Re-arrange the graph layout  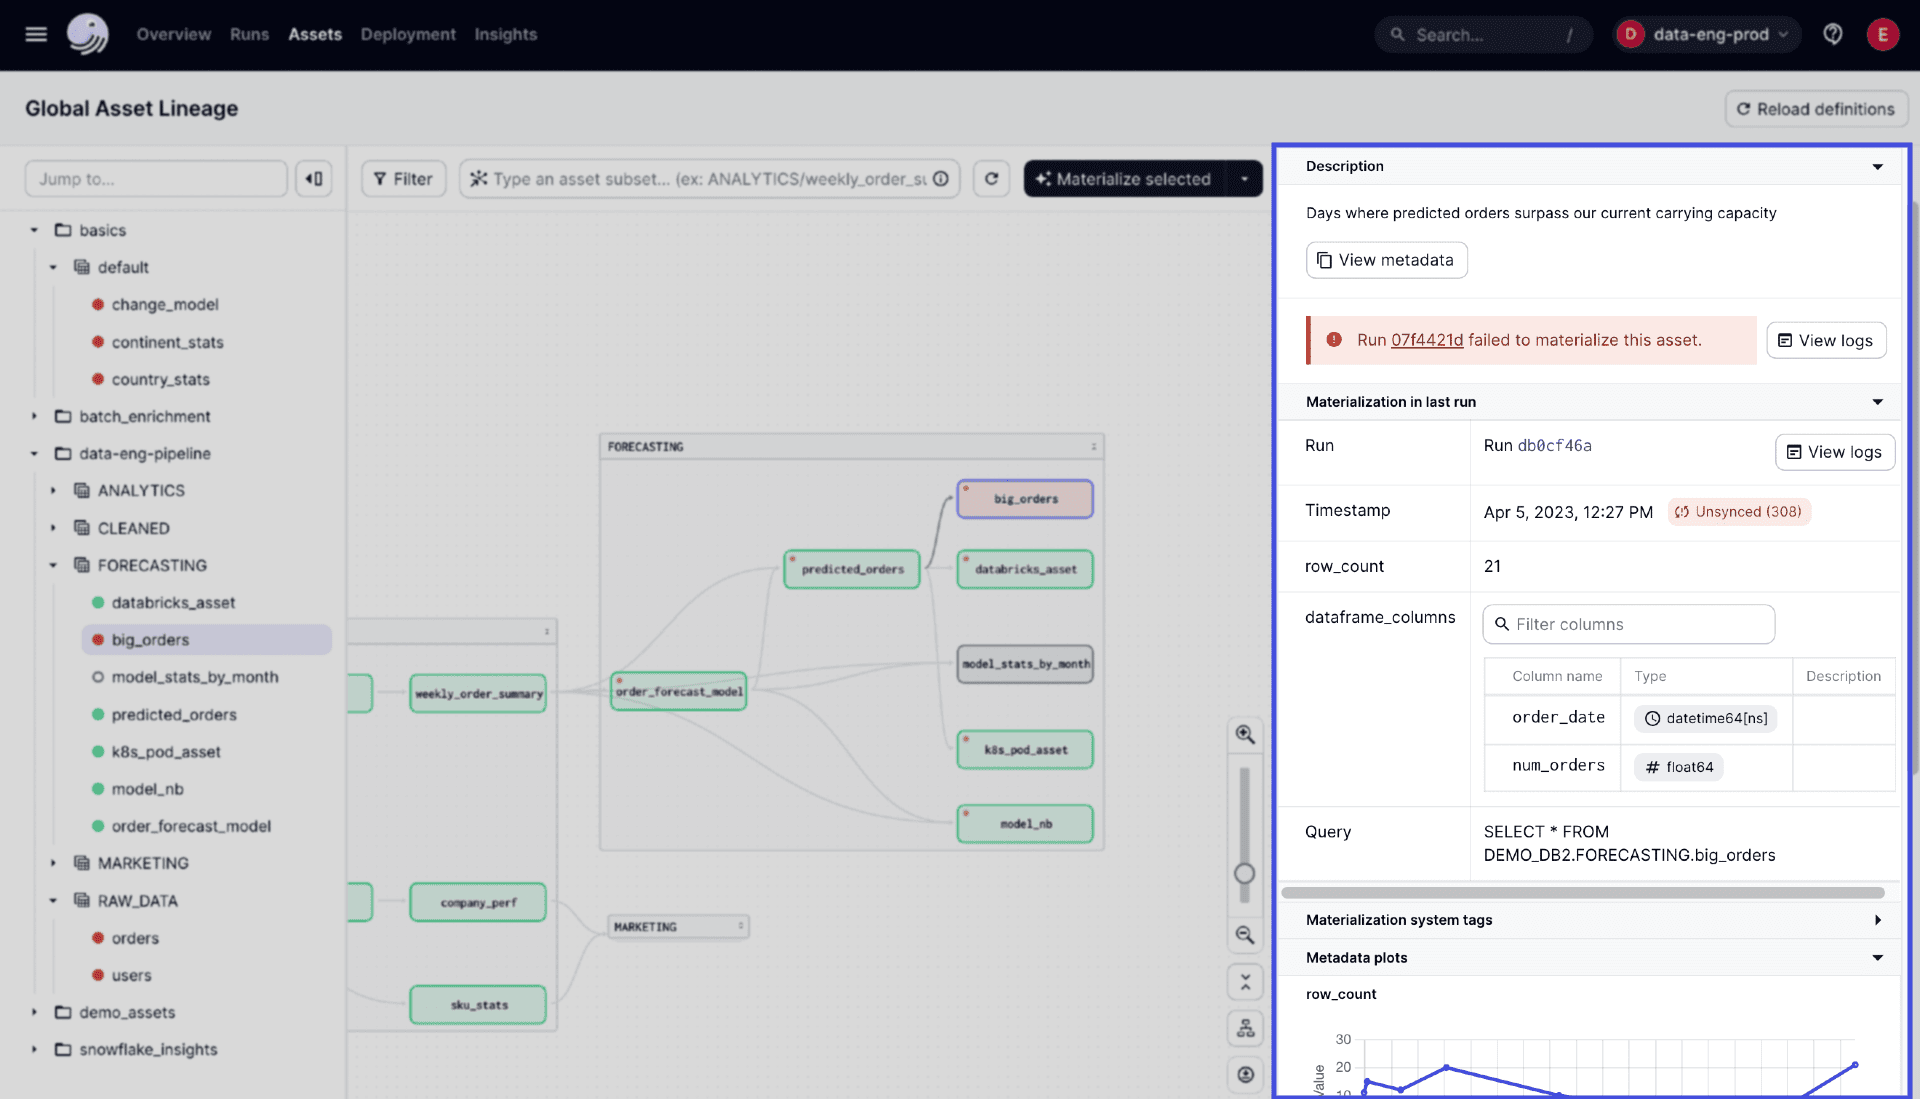pyautogui.click(x=1245, y=1028)
